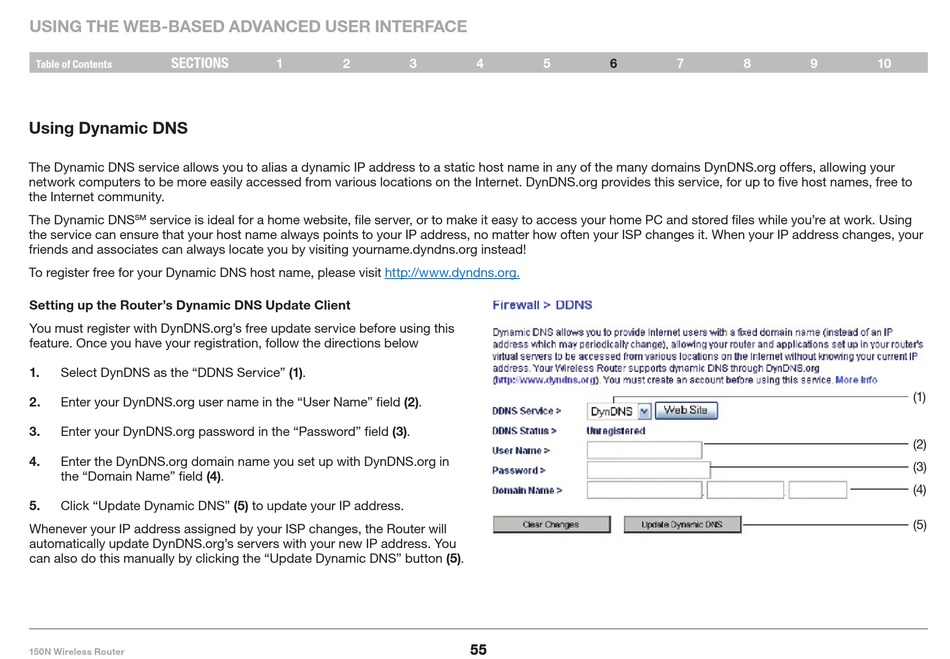Click the Unregistered DDNS status text
Viewport: 950px width, 659px height.
[x=616, y=431]
